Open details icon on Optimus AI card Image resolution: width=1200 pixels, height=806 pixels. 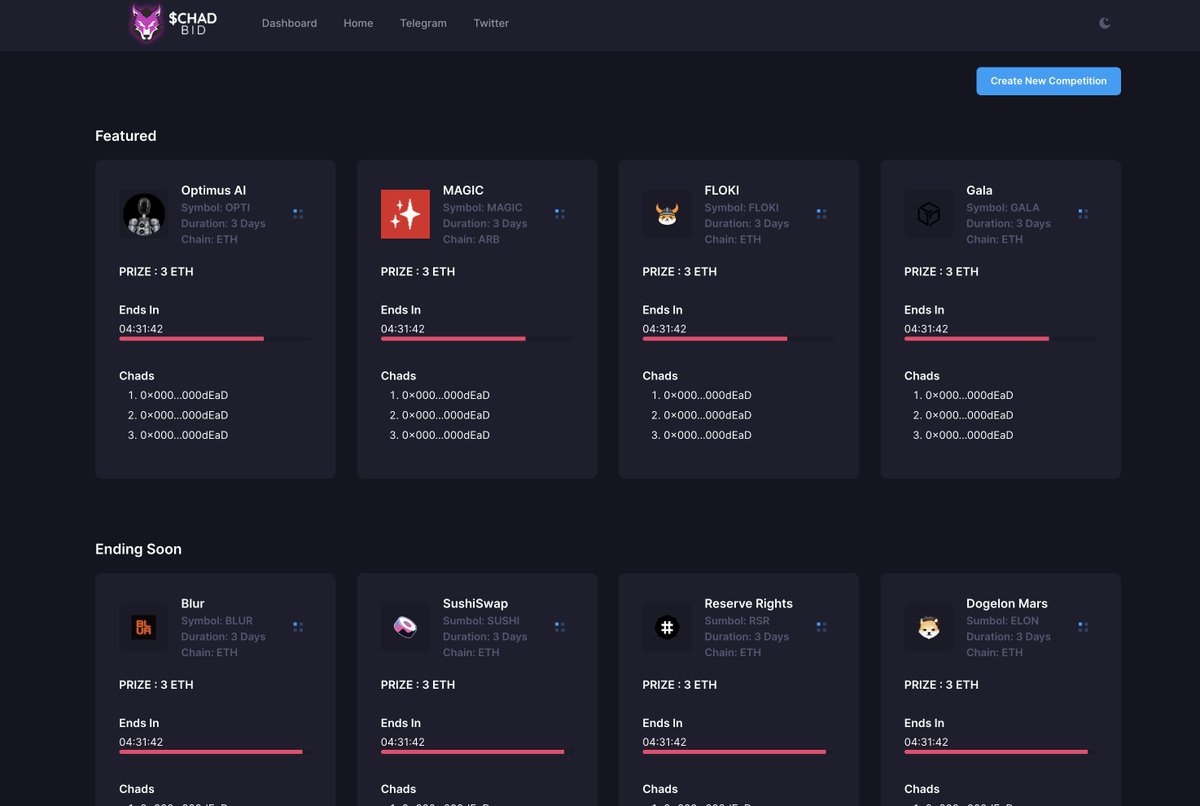click(x=298, y=213)
